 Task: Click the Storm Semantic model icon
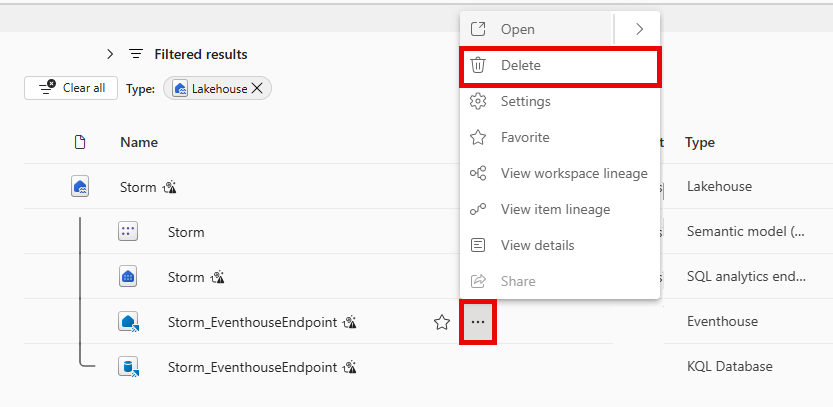tap(127, 232)
